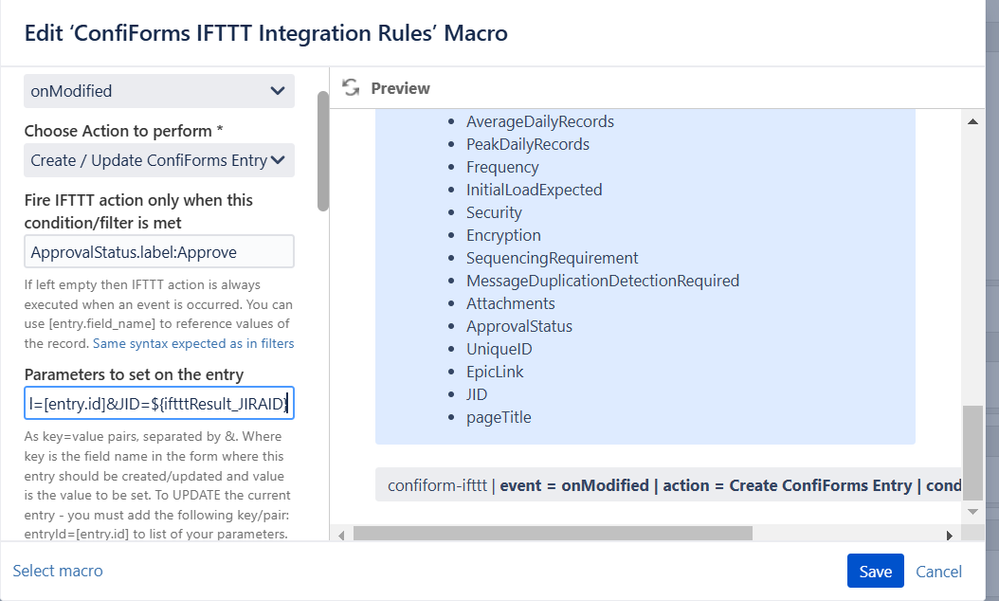Viewport: 999px width, 601px height.
Task: Open the 'Same syntax expected as in filters' link
Action: tap(193, 343)
